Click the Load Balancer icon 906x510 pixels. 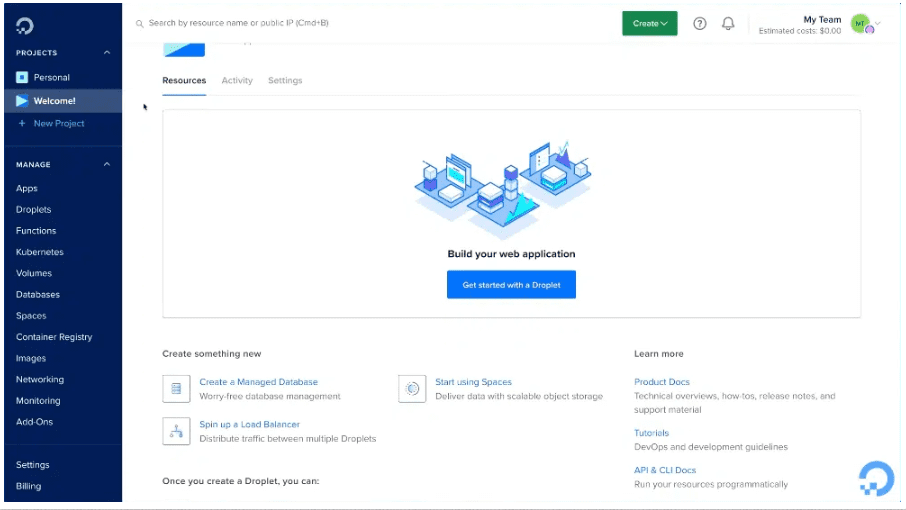click(176, 431)
